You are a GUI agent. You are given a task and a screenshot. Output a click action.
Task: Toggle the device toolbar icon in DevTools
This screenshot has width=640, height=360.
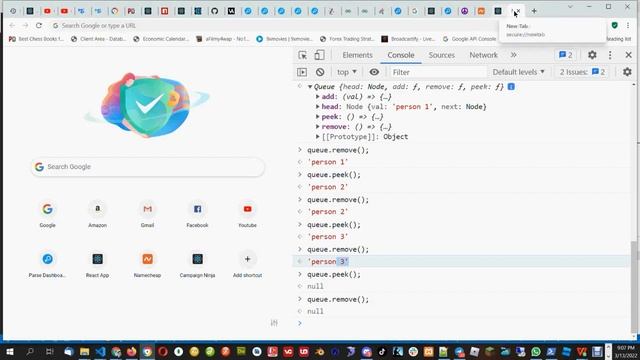point(319,55)
